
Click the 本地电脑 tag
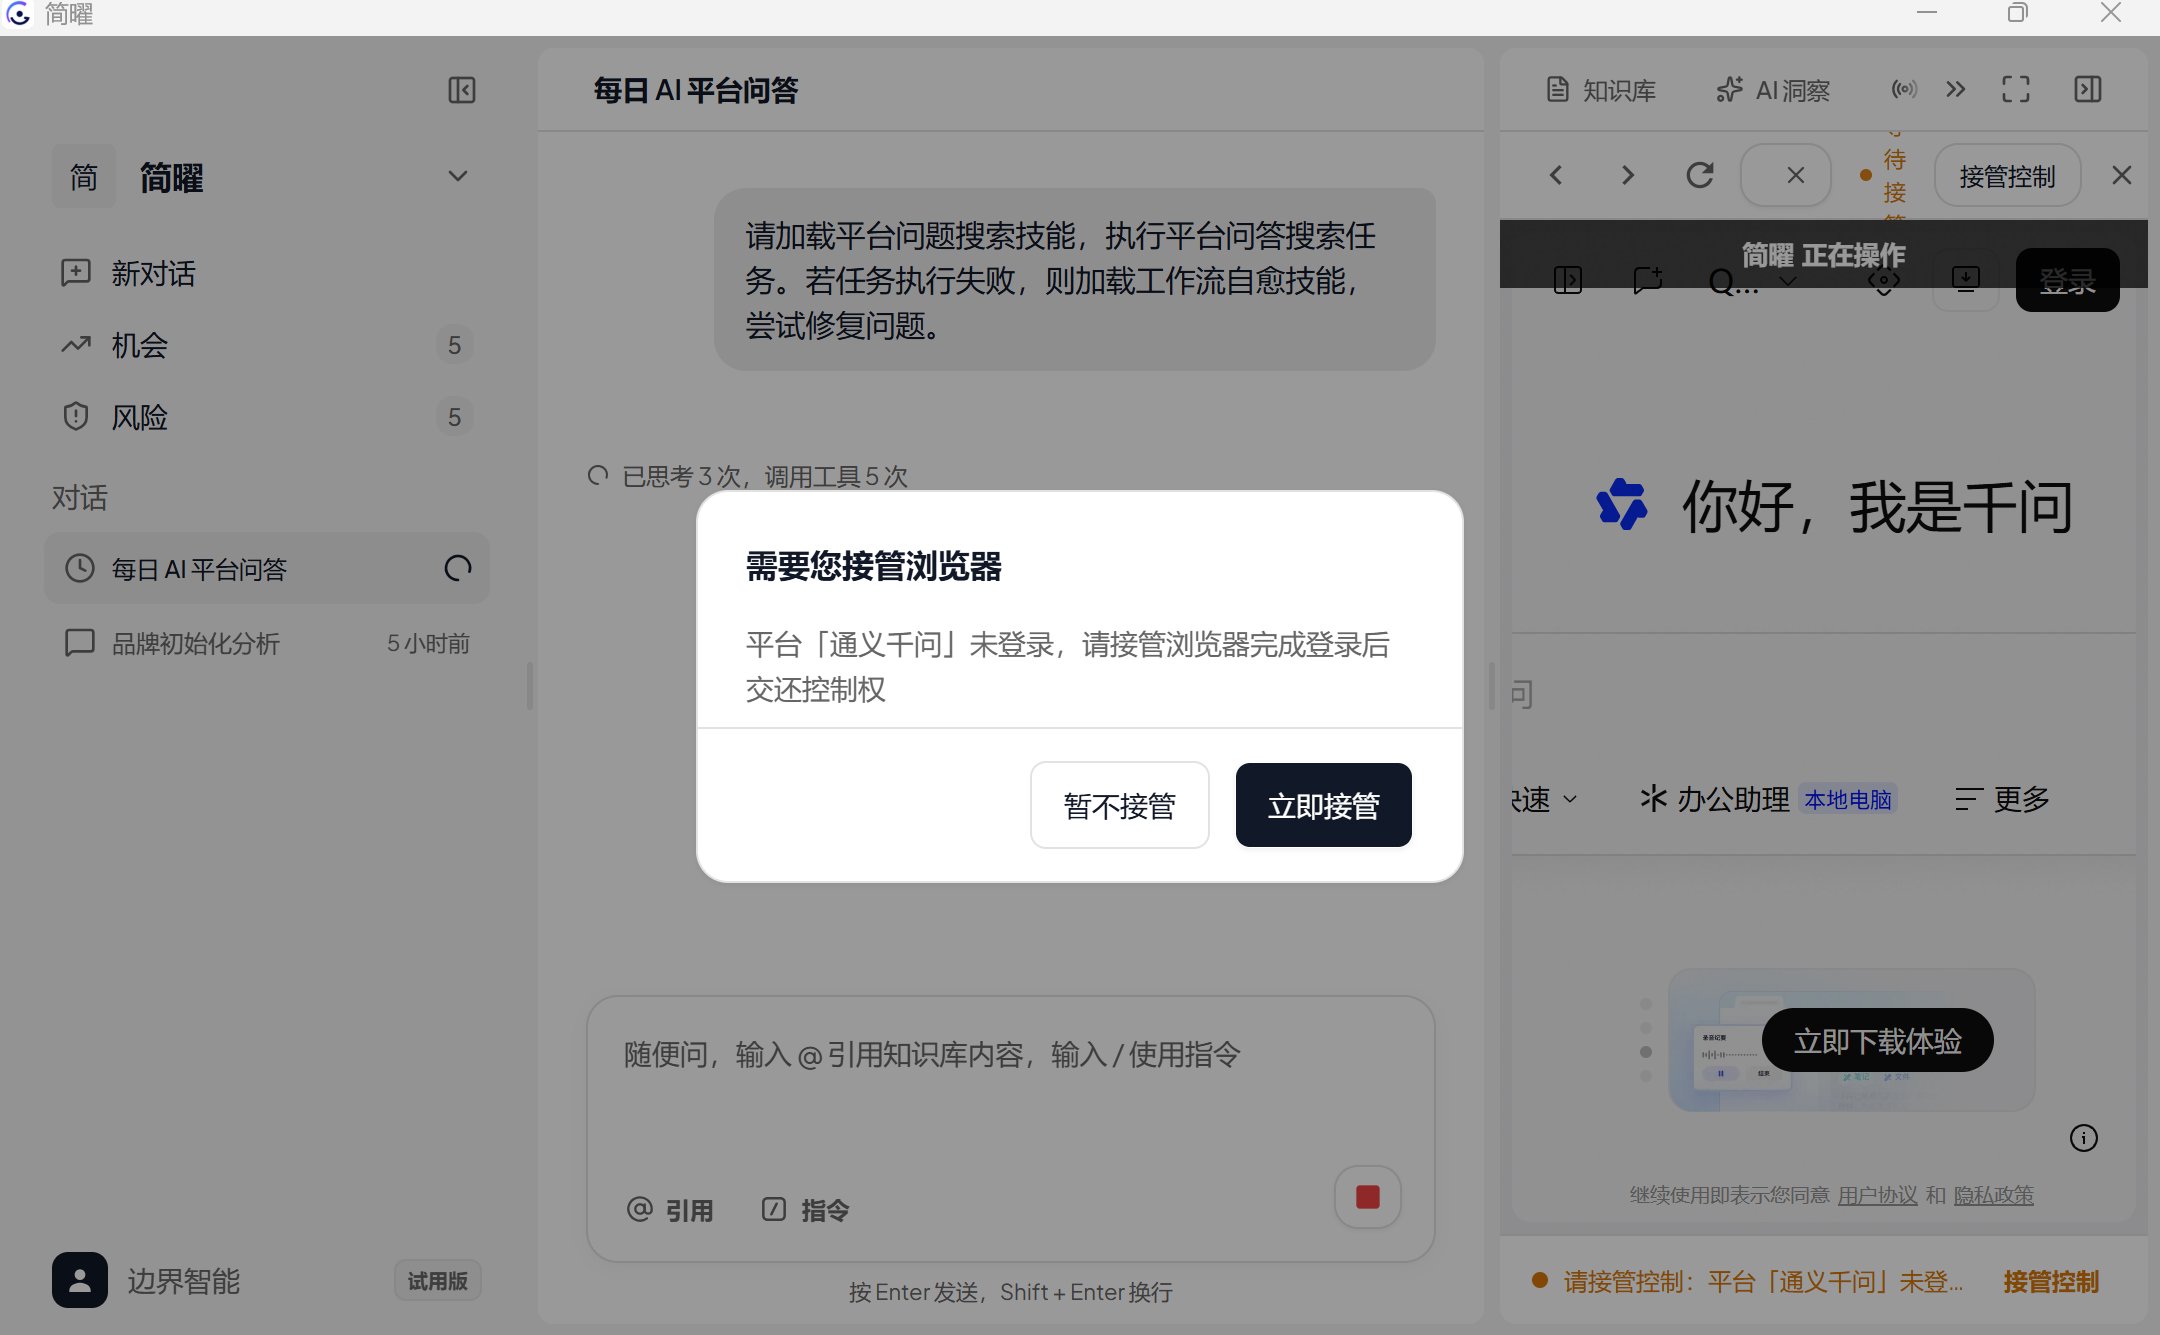coord(1847,800)
